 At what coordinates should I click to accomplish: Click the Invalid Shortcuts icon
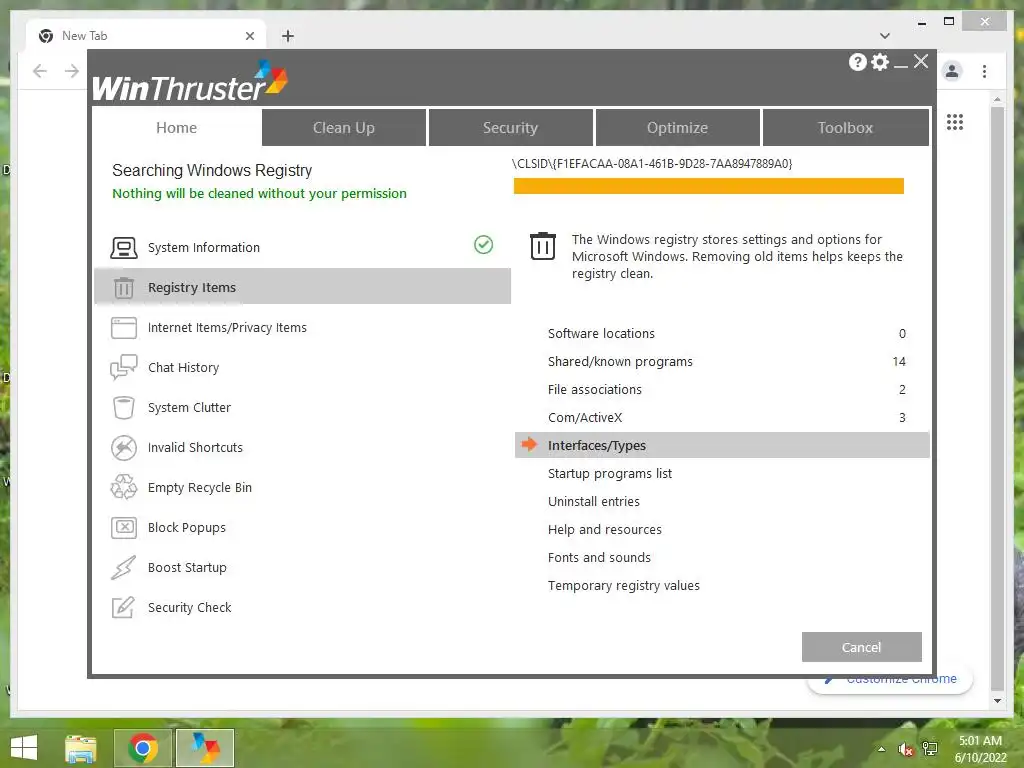123,447
